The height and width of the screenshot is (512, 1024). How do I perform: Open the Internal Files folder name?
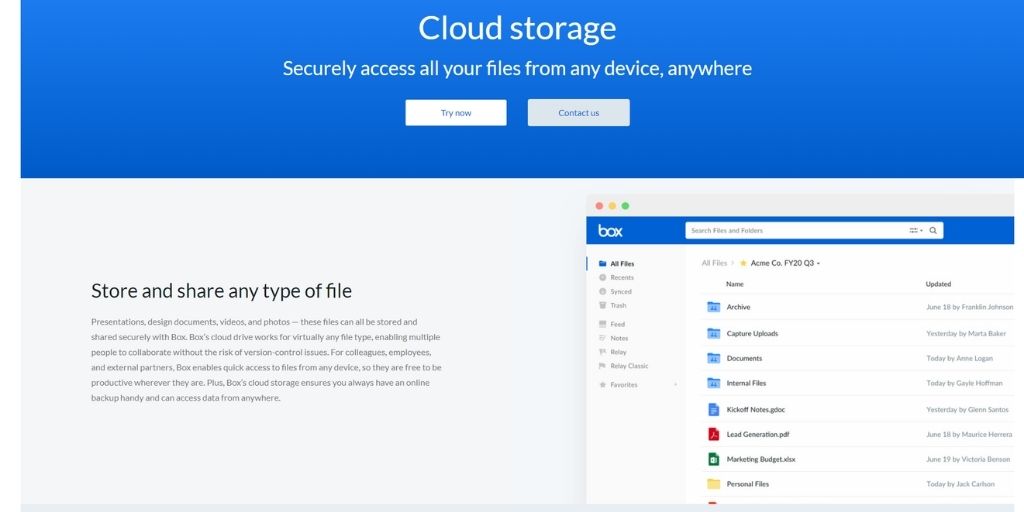click(746, 383)
